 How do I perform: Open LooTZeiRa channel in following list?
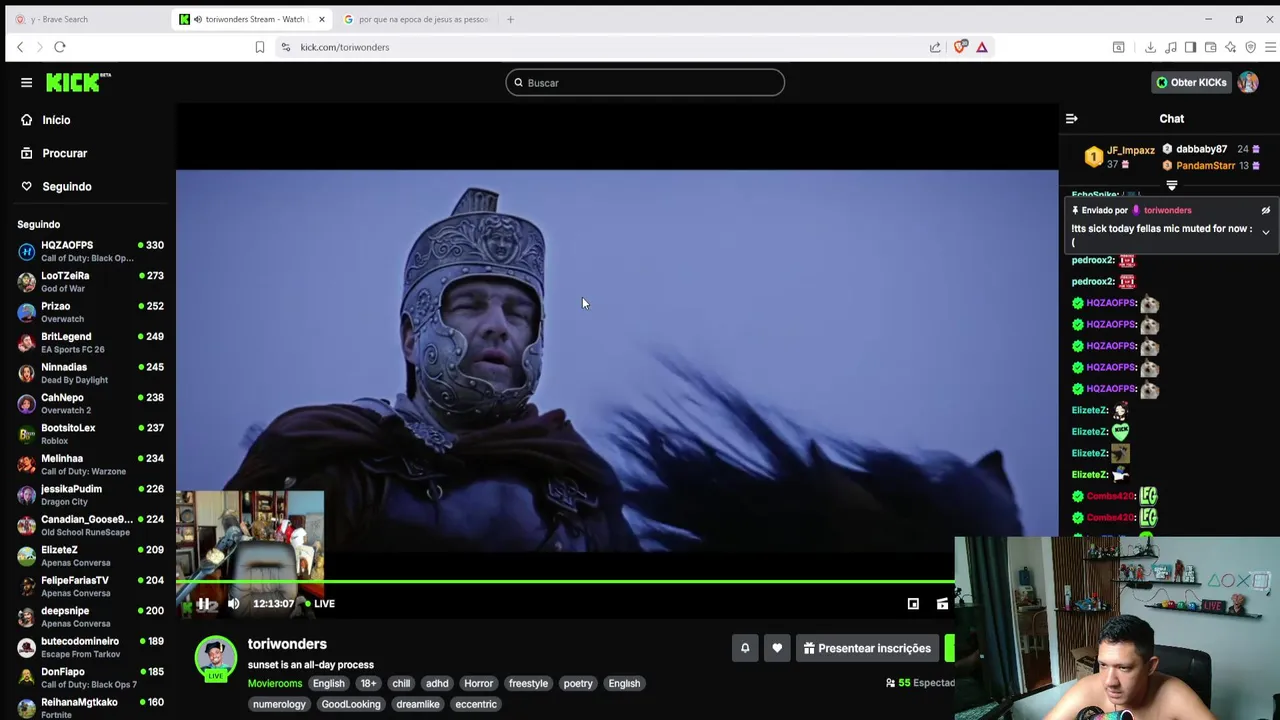tap(90, 282)
